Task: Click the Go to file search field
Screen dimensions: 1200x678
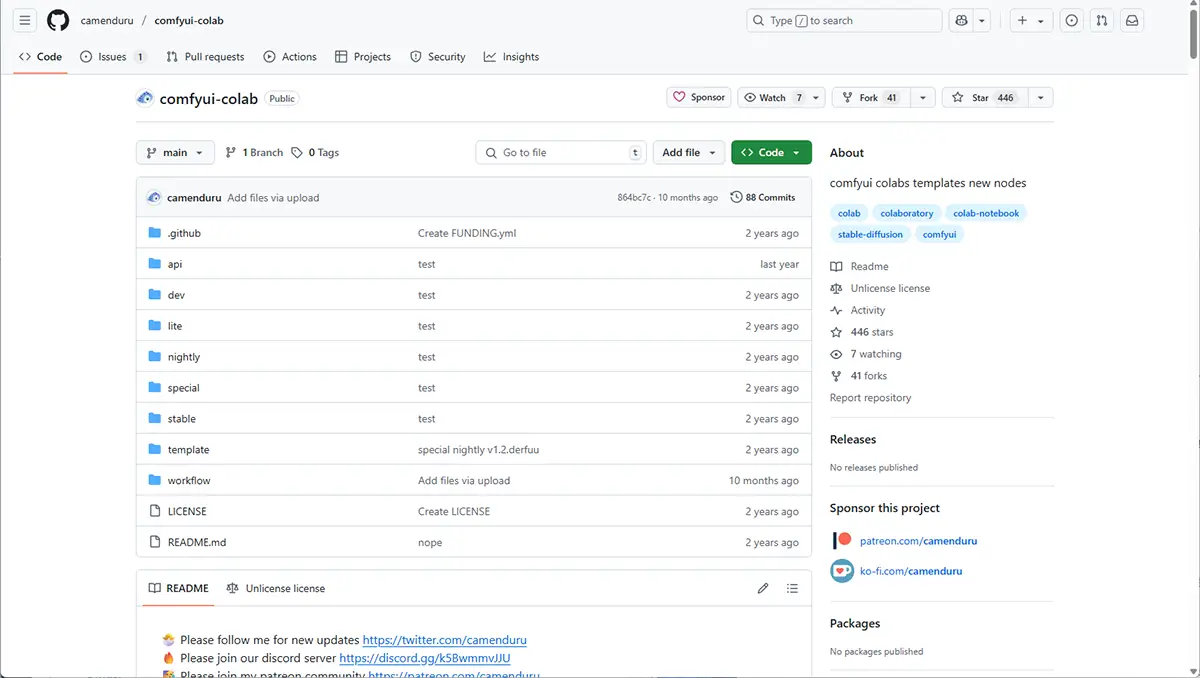Action: tap(561, 153)
